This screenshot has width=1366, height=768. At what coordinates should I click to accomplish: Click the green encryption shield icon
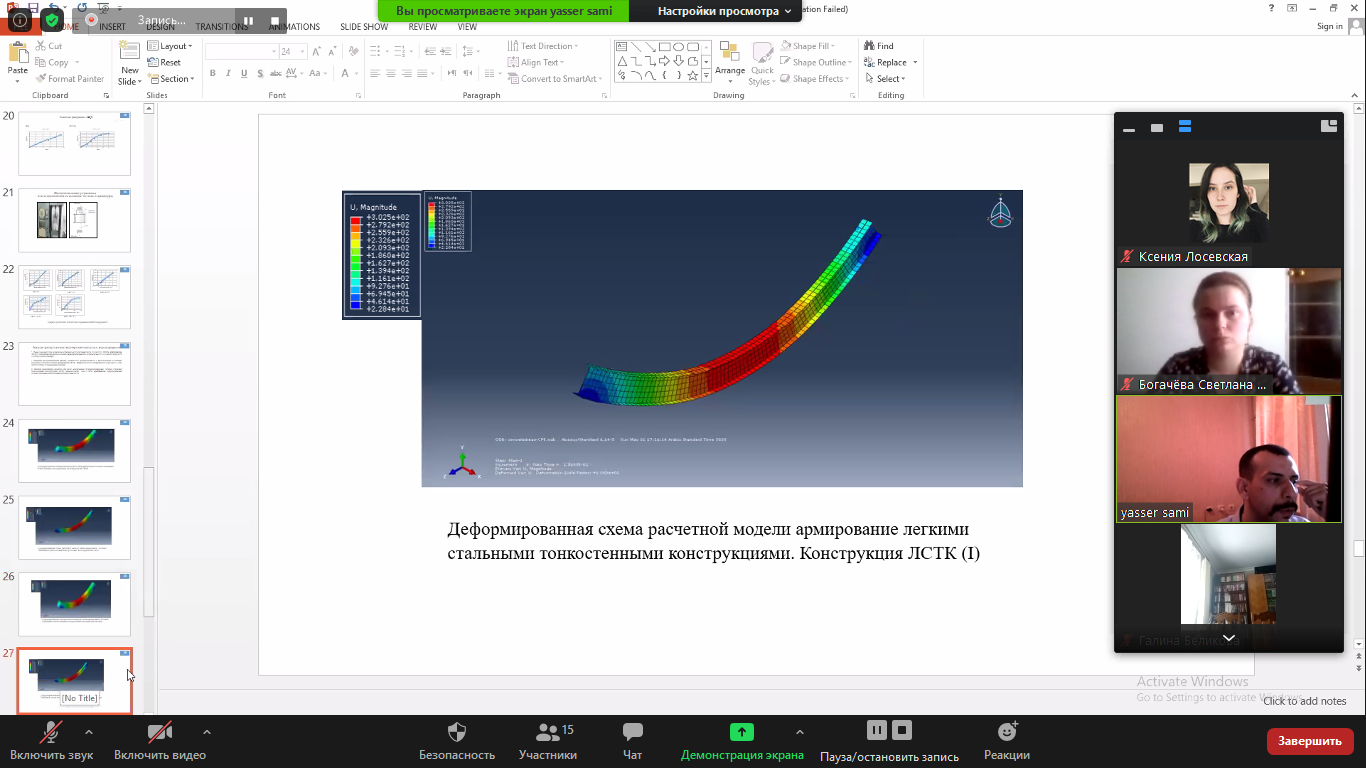coord(52,20)
